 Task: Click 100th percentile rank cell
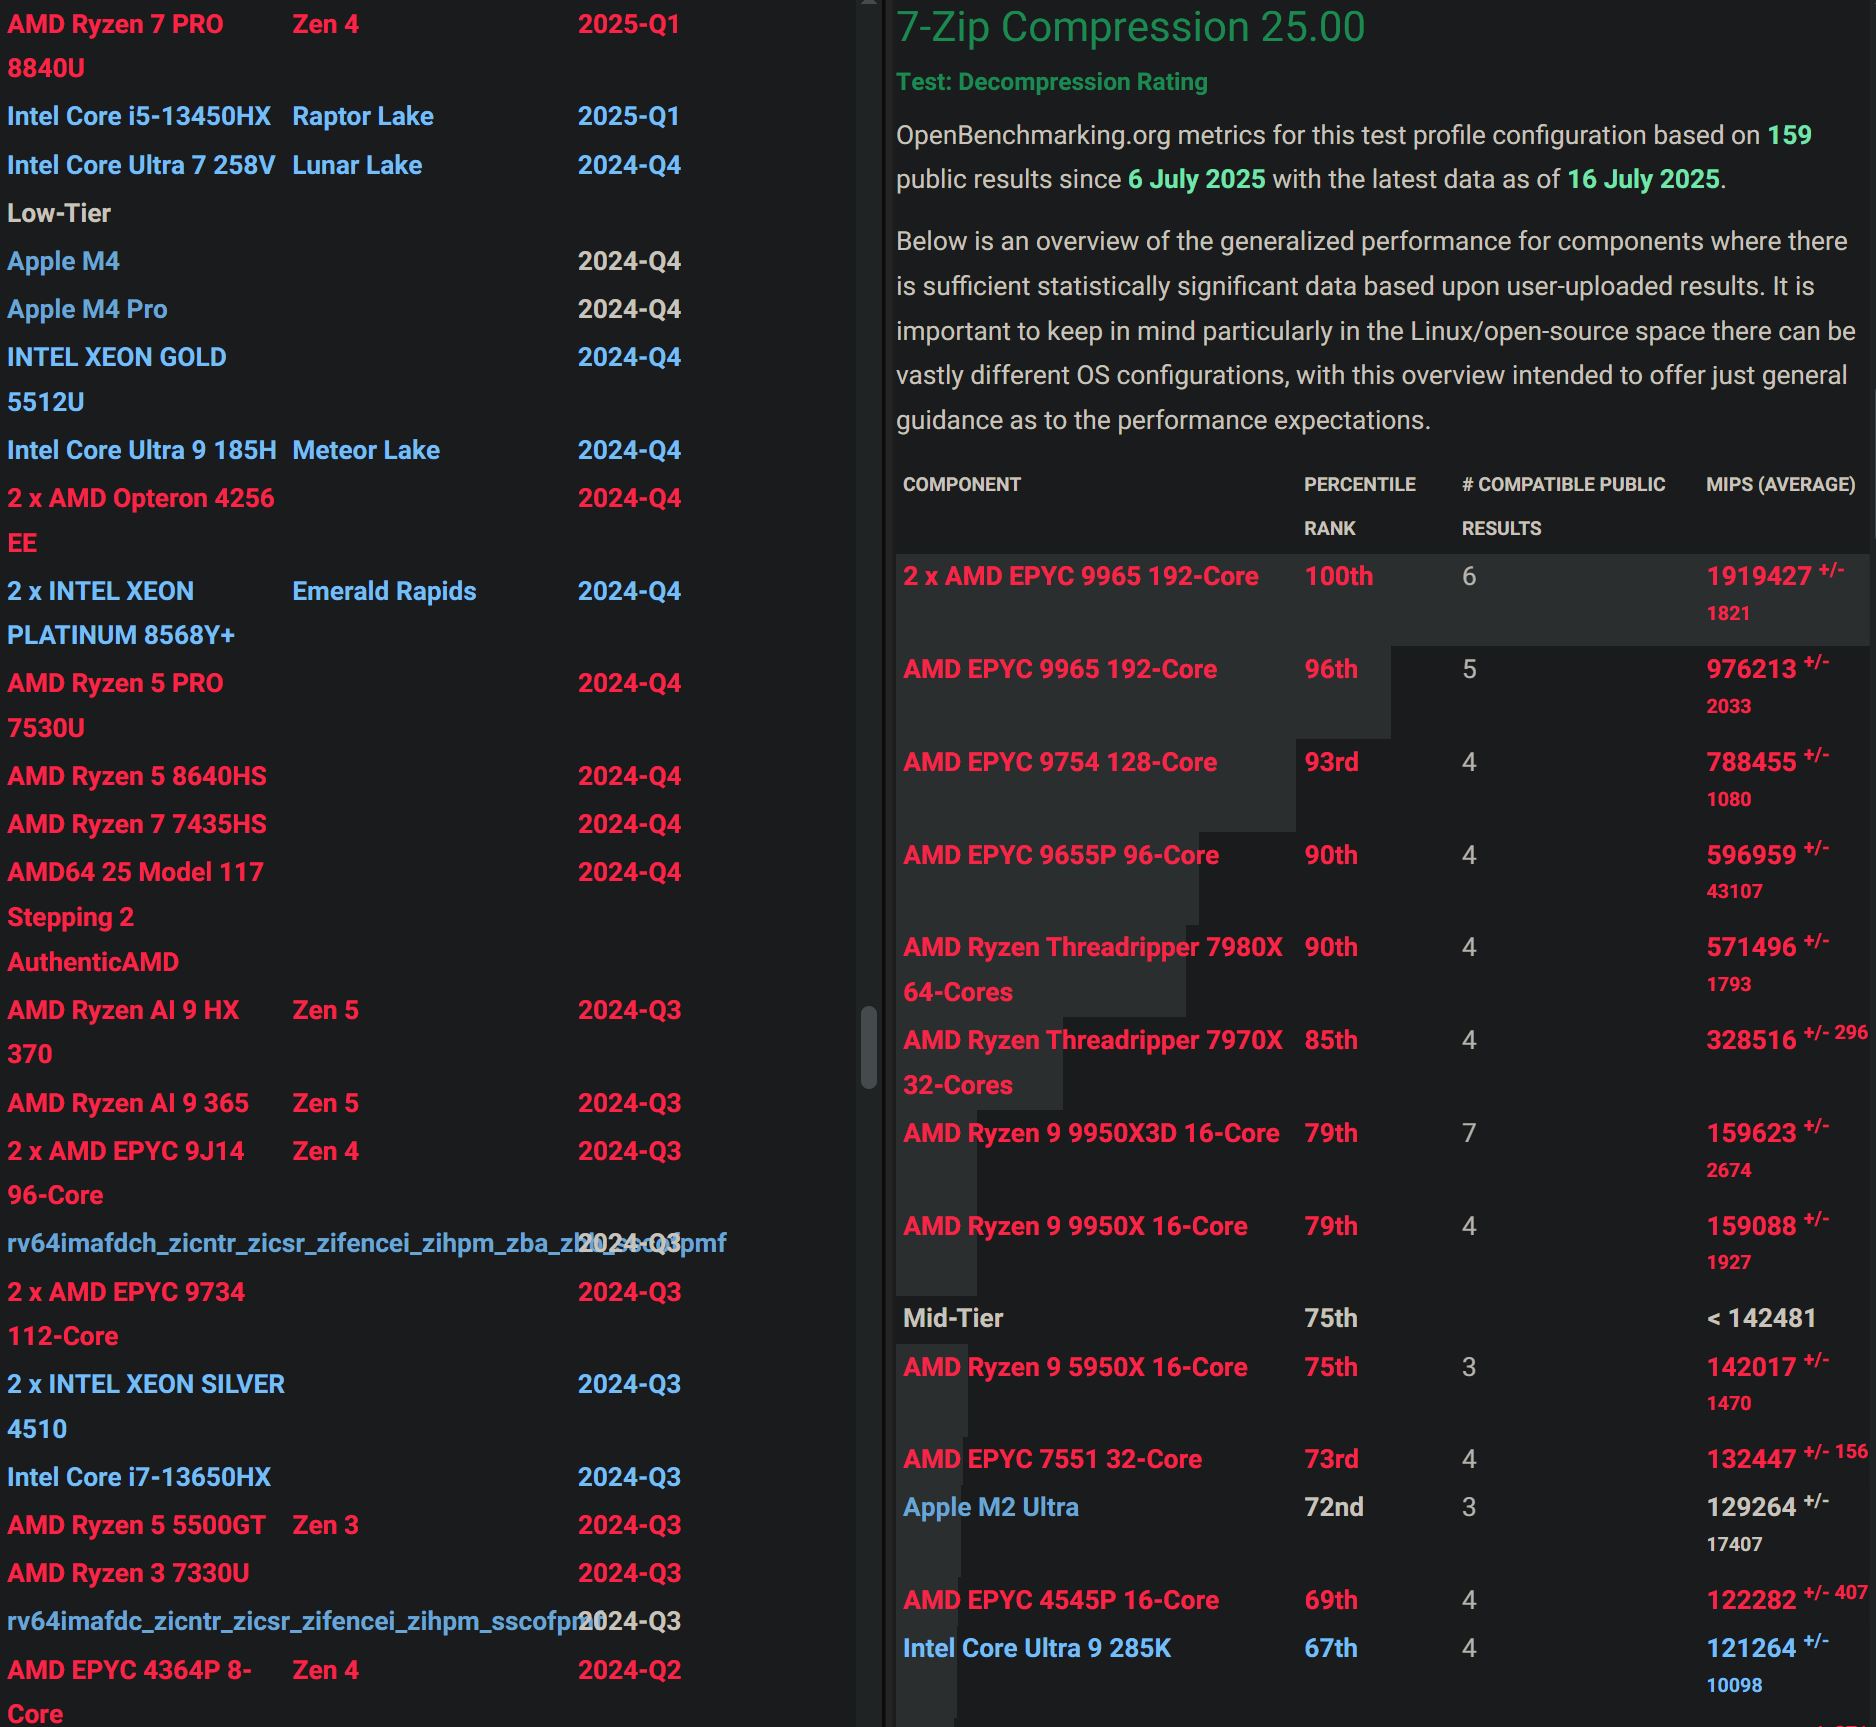(x=1339, y=576)
